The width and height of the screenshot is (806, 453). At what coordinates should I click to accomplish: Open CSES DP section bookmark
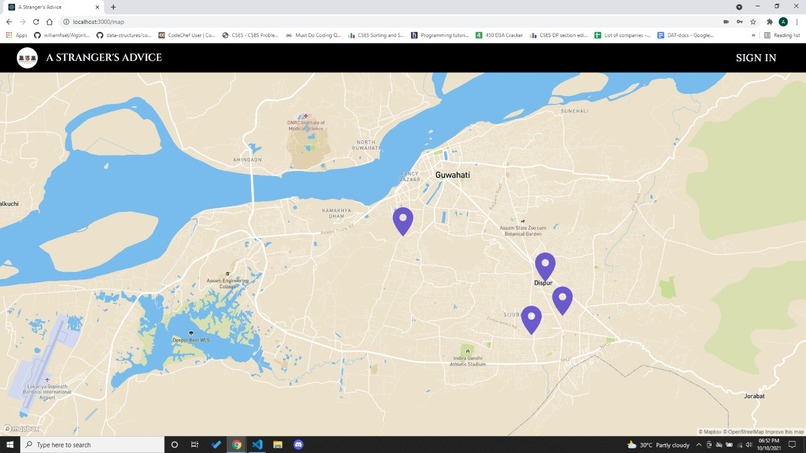pos(559,35)
